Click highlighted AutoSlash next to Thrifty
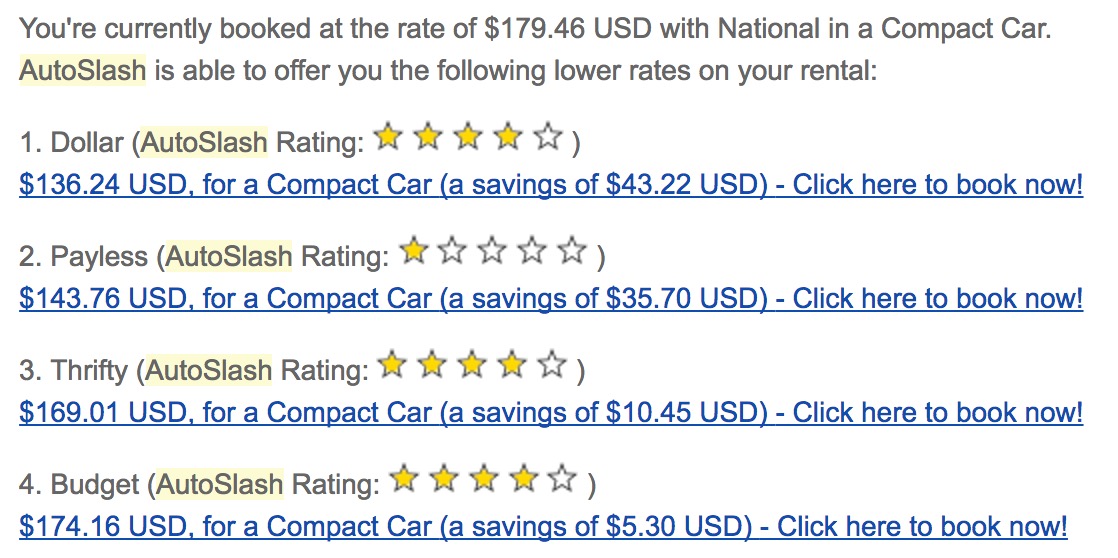1118x558 pixels. [209, 371]
